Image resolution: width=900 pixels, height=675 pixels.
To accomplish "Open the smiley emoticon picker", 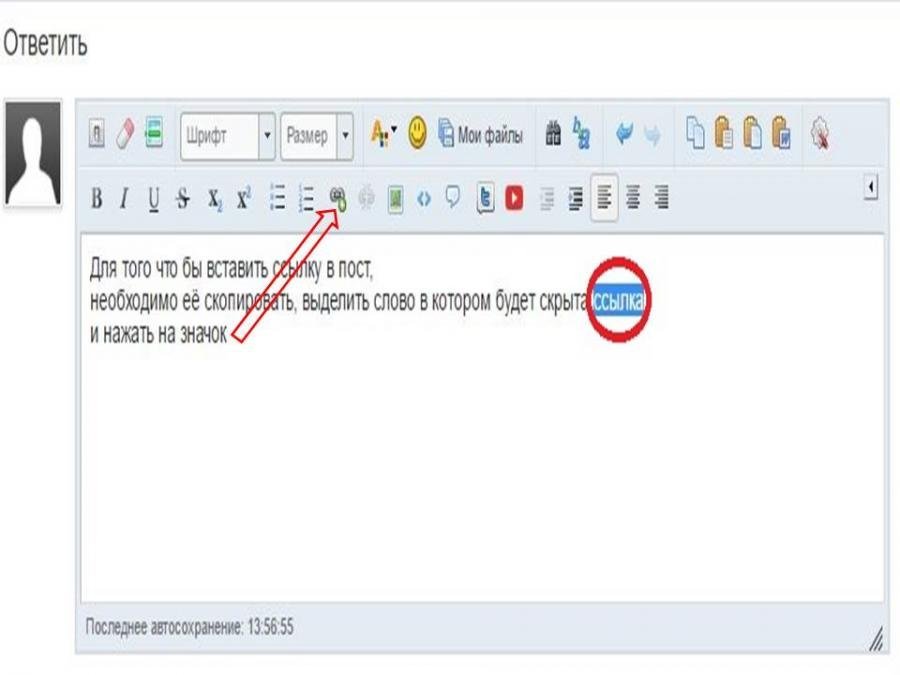I will [x=417, y=133].
